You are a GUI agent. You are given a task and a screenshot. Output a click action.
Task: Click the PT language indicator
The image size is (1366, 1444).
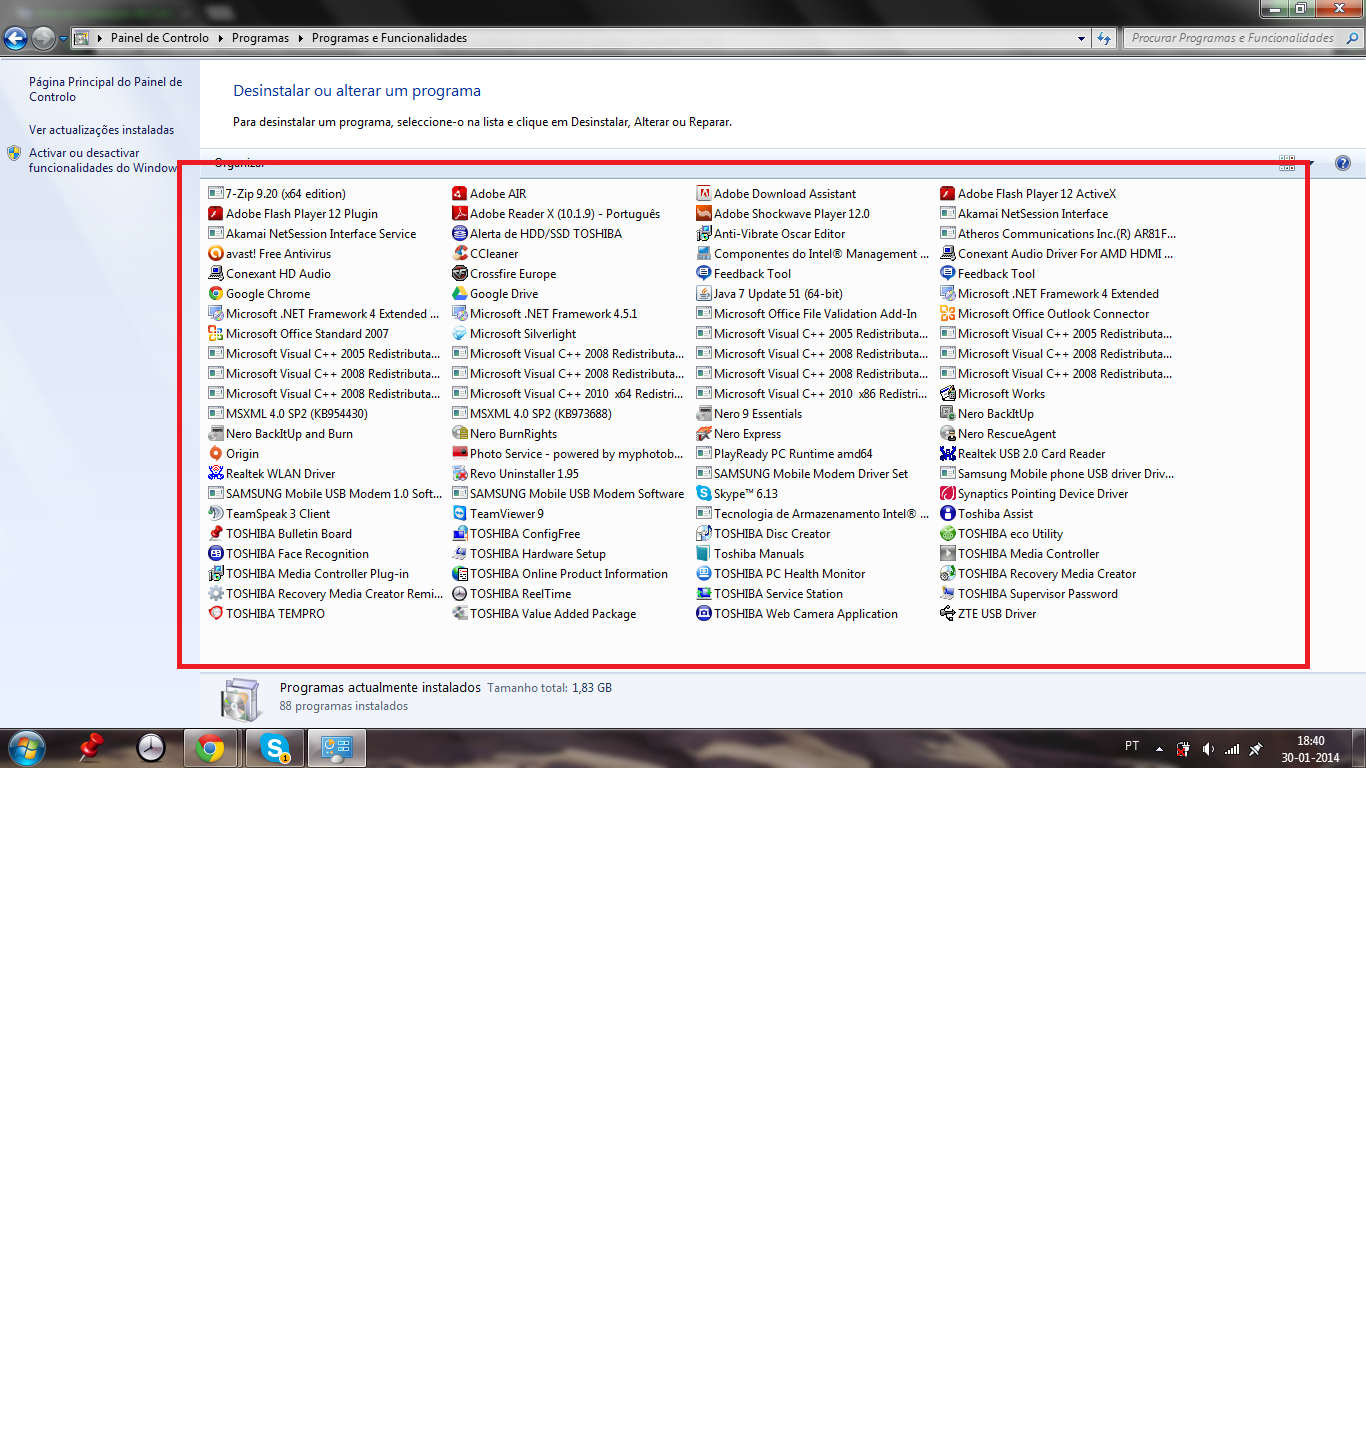click(x=1132, y=746)
